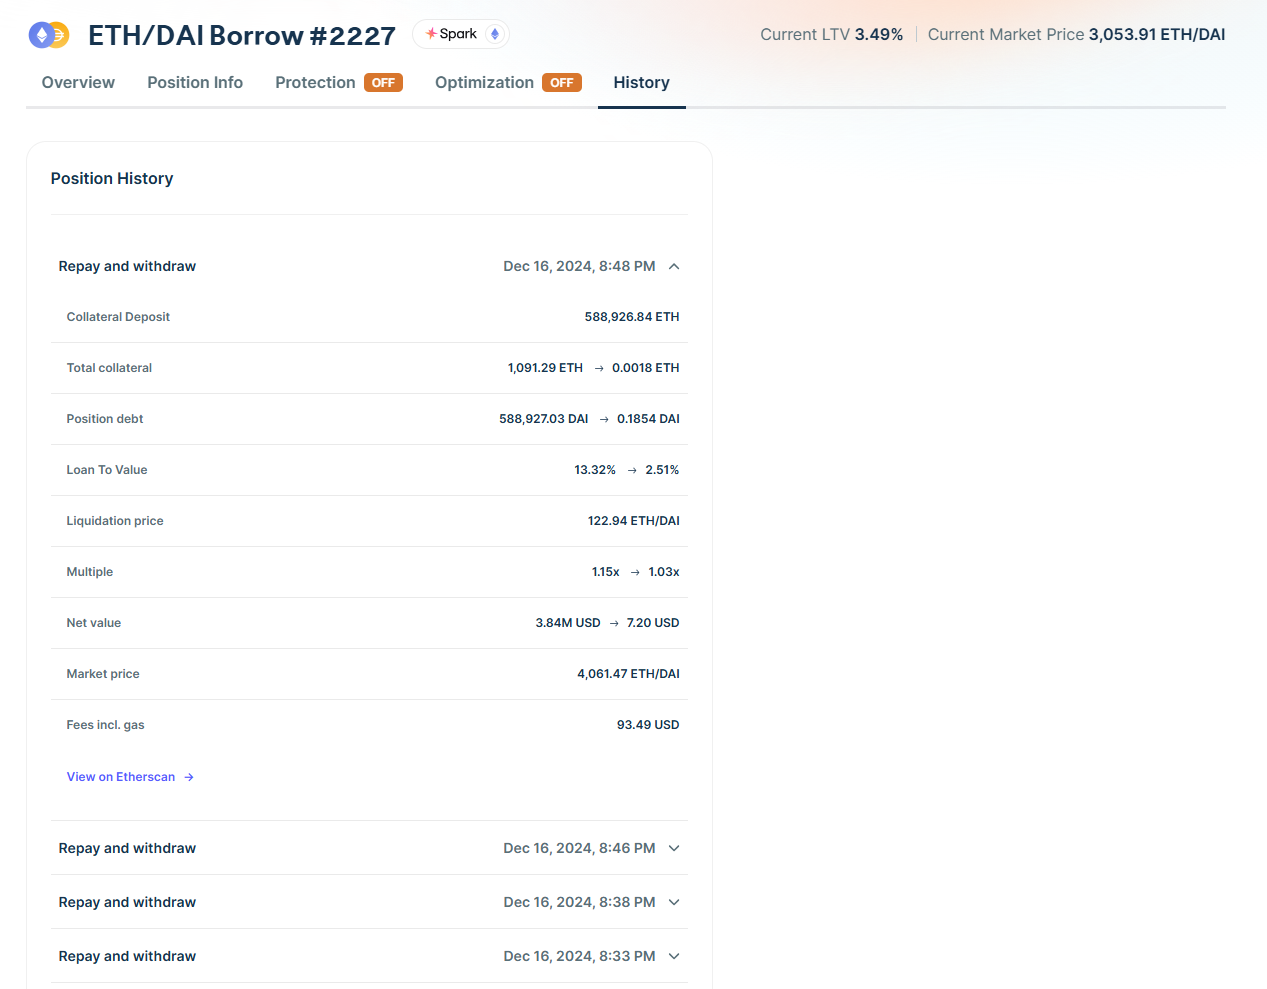The width and height of the screenshot is (1267, 989).
Task: Switch to the Overview tab
Action: [78, 83]
